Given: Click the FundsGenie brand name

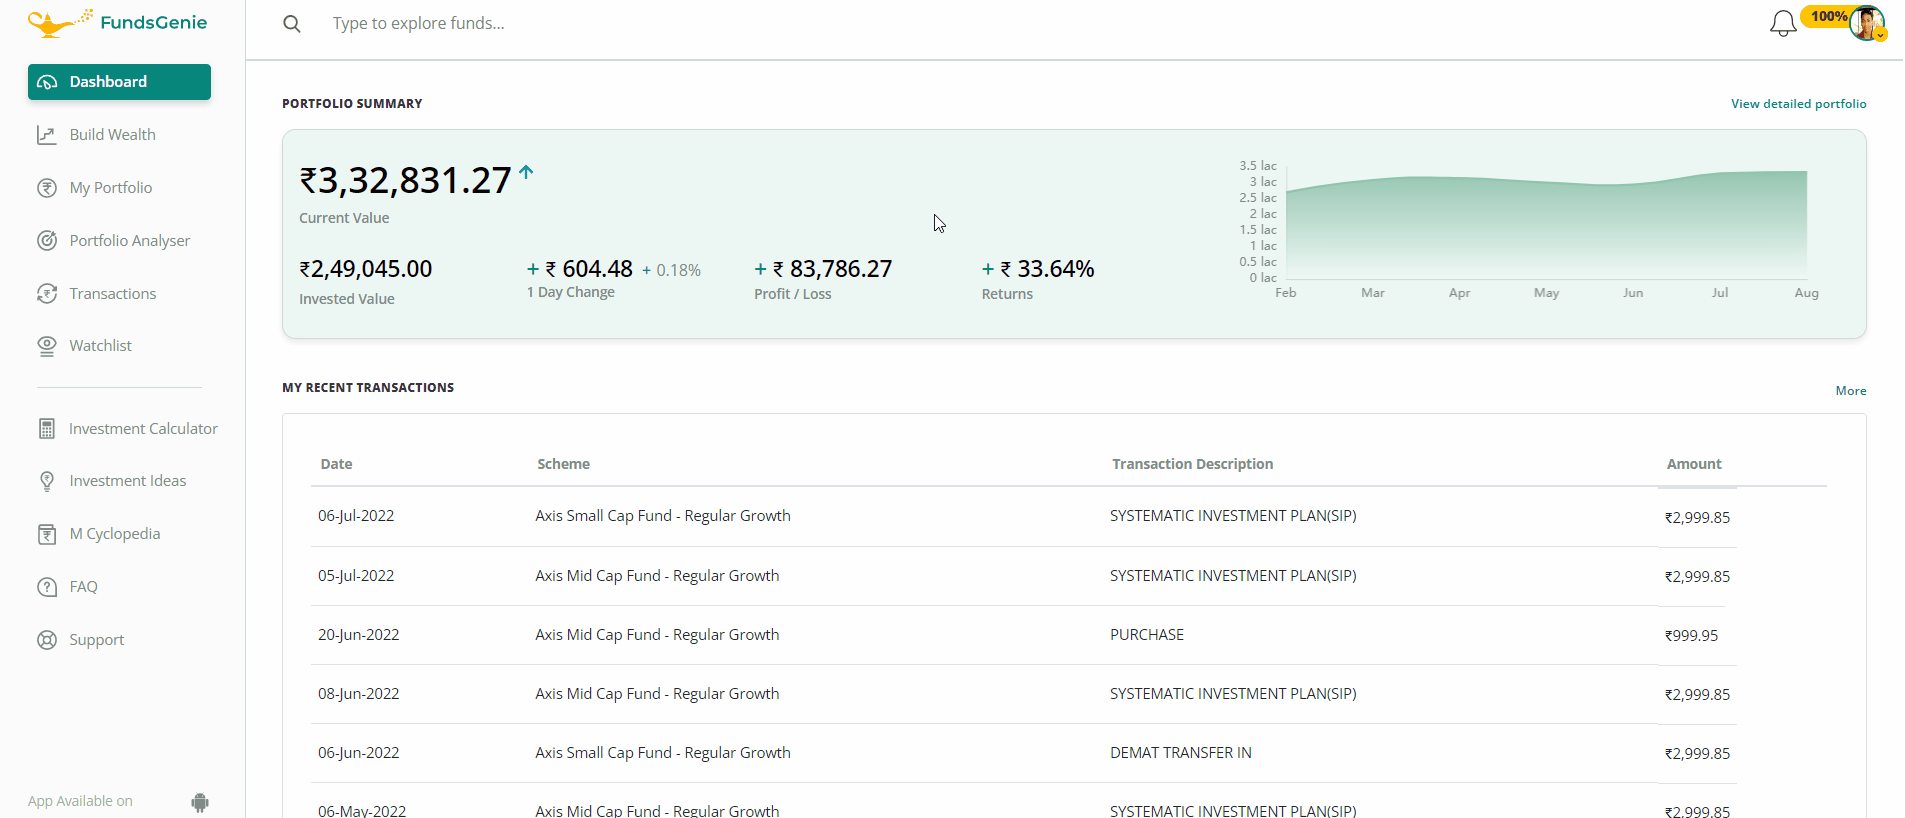Looking at the screenshot, I should pos(154,23).
